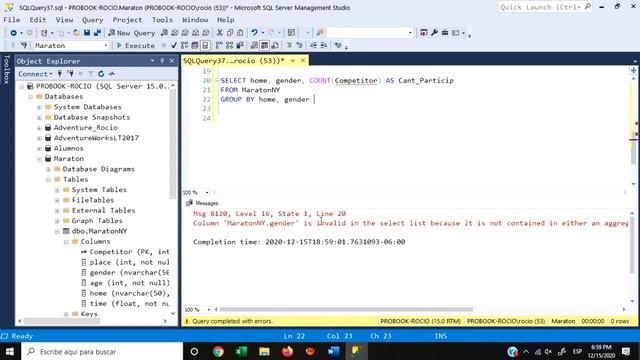Expand the Keys folder node
Image resolution: width=640 pixels, height=360 pixels.
pyautogui.click(x=66, y=314)
